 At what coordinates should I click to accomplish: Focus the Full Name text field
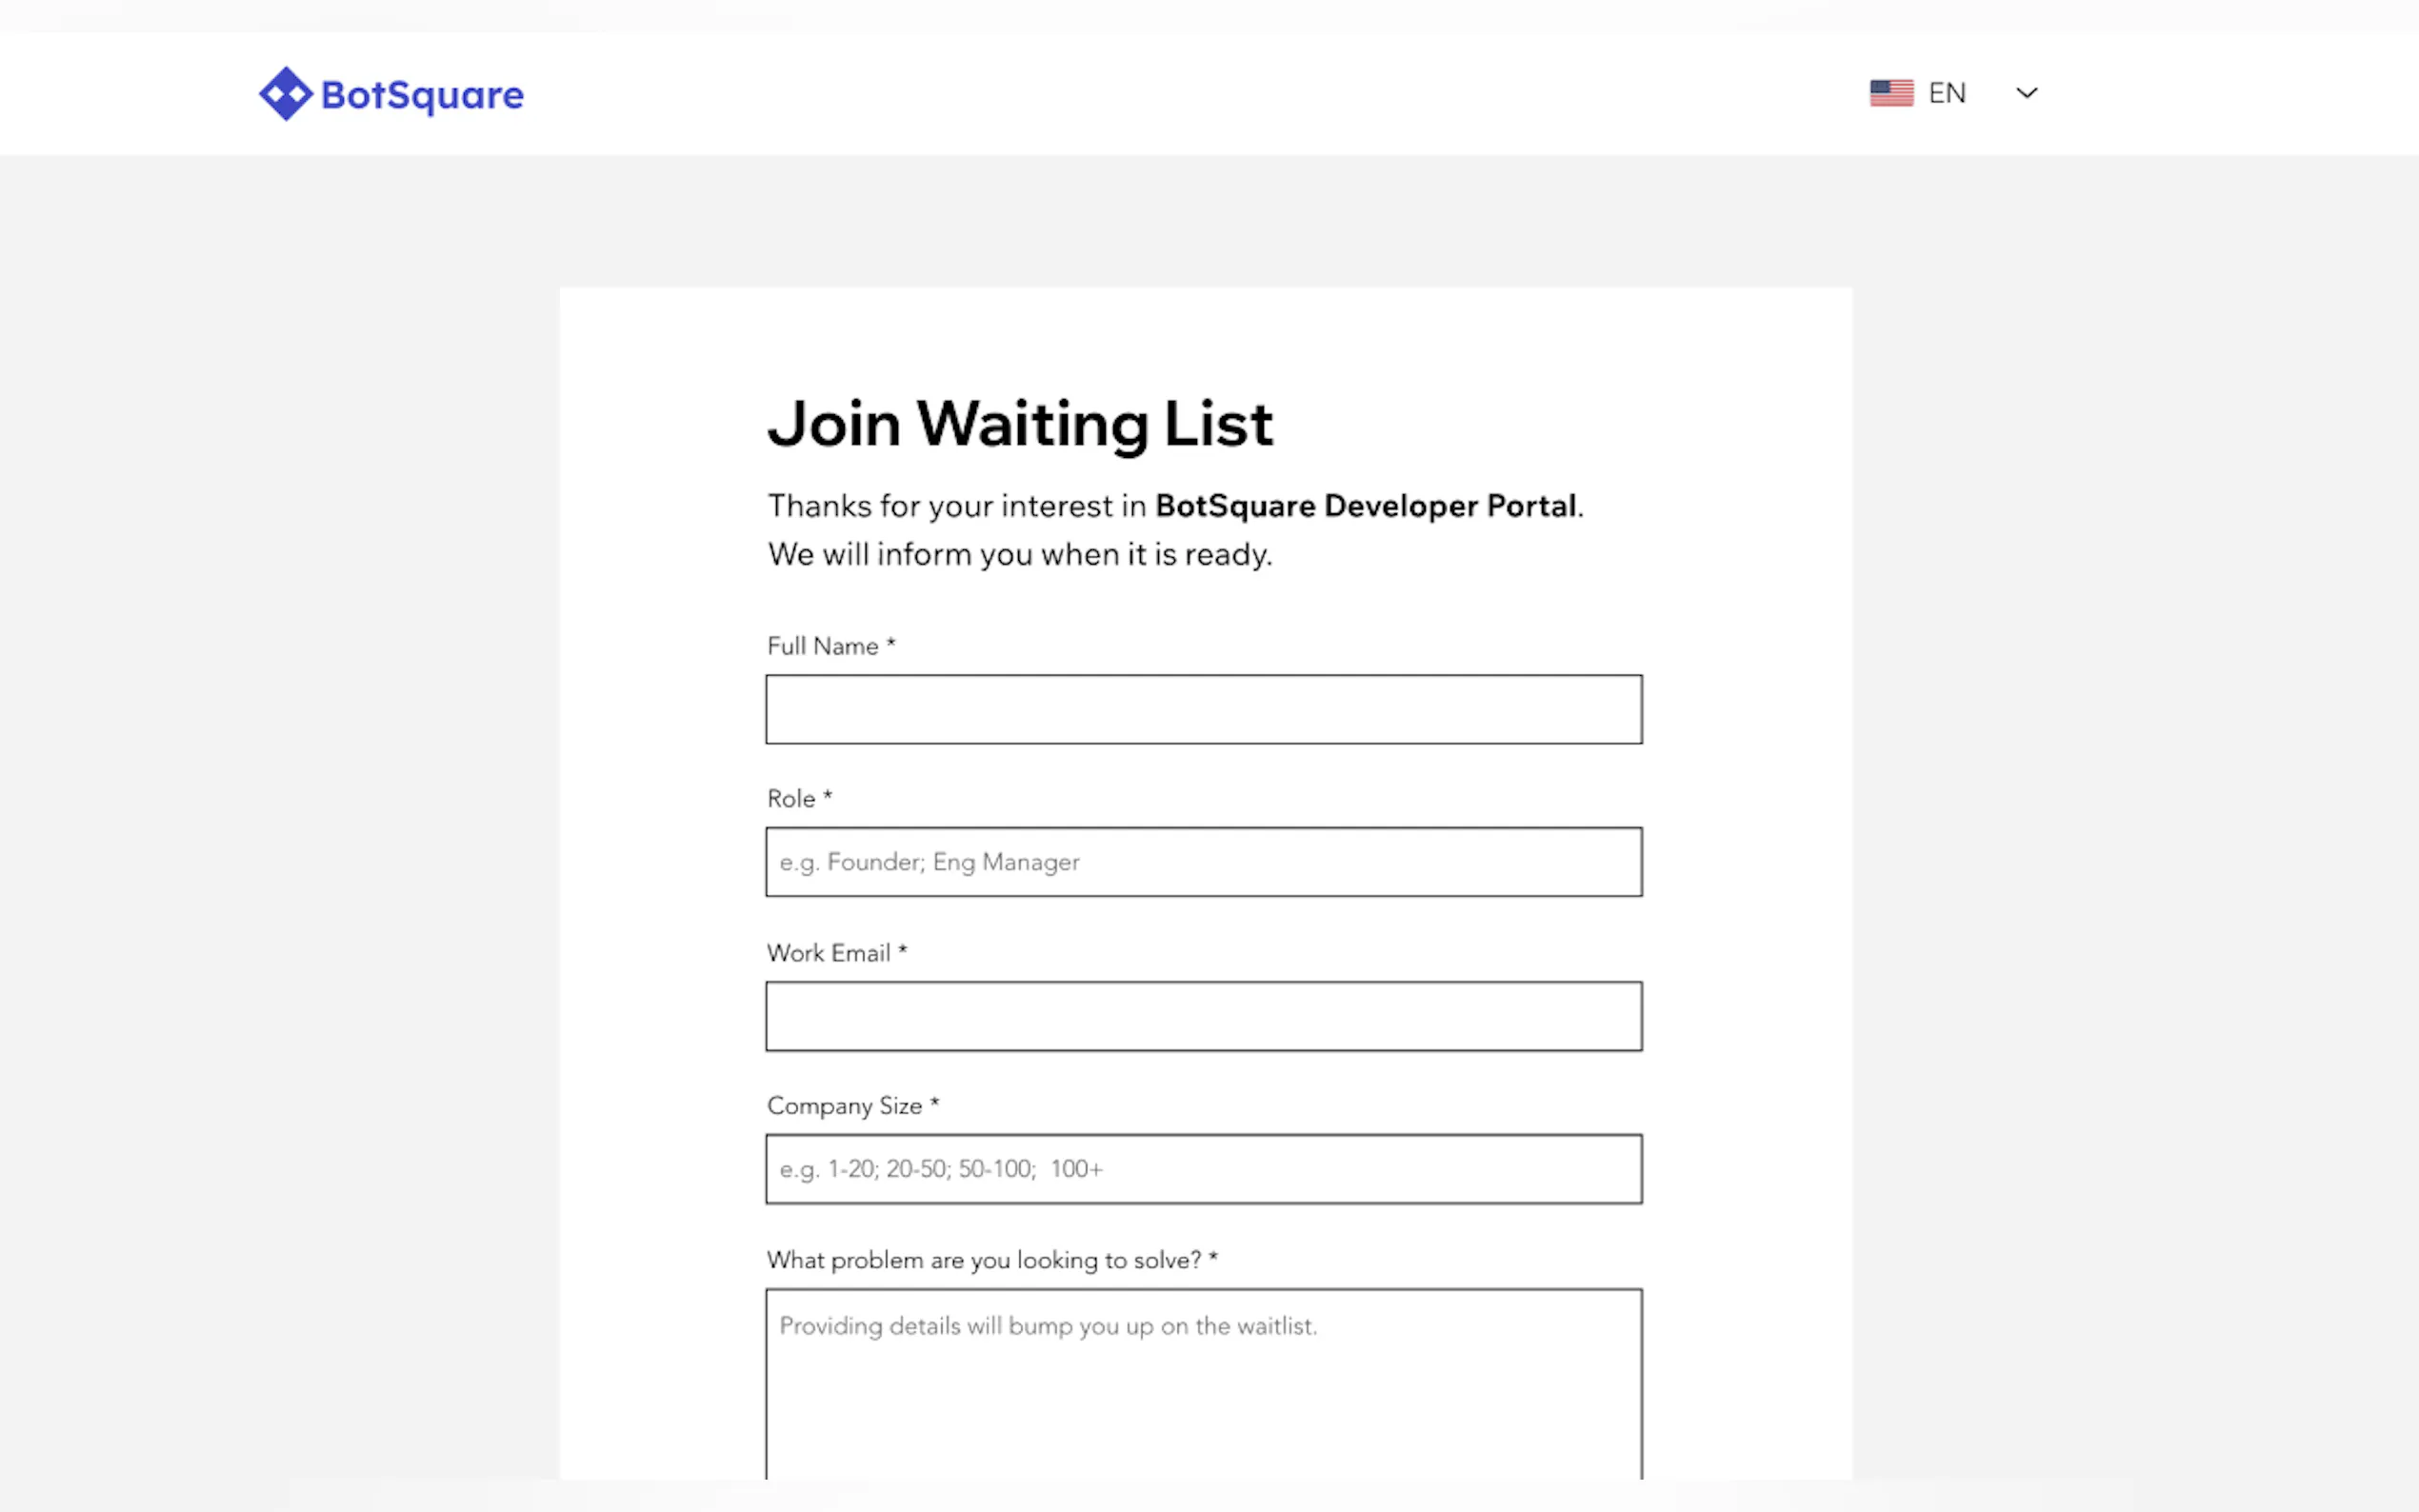click(x=1203, y=709)
